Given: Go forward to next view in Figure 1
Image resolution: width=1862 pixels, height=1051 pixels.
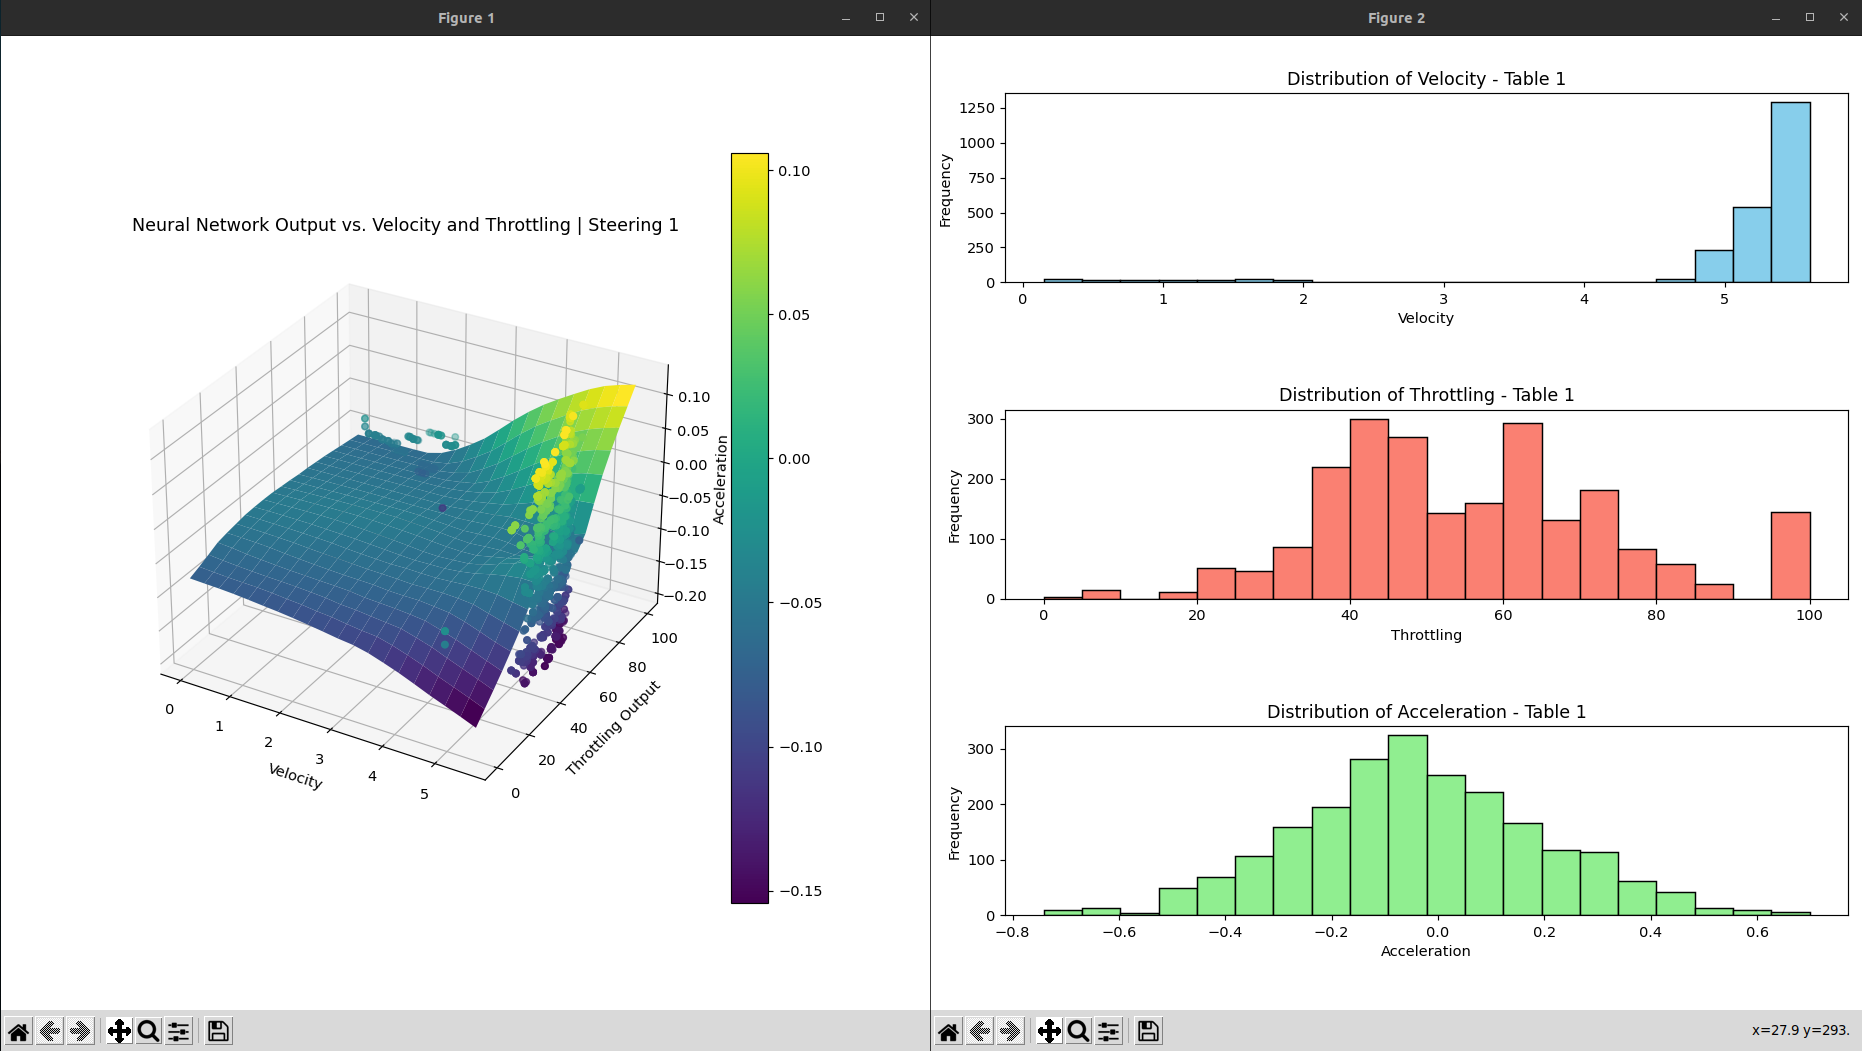Looking at the screenshot, I should (80, 1031).
